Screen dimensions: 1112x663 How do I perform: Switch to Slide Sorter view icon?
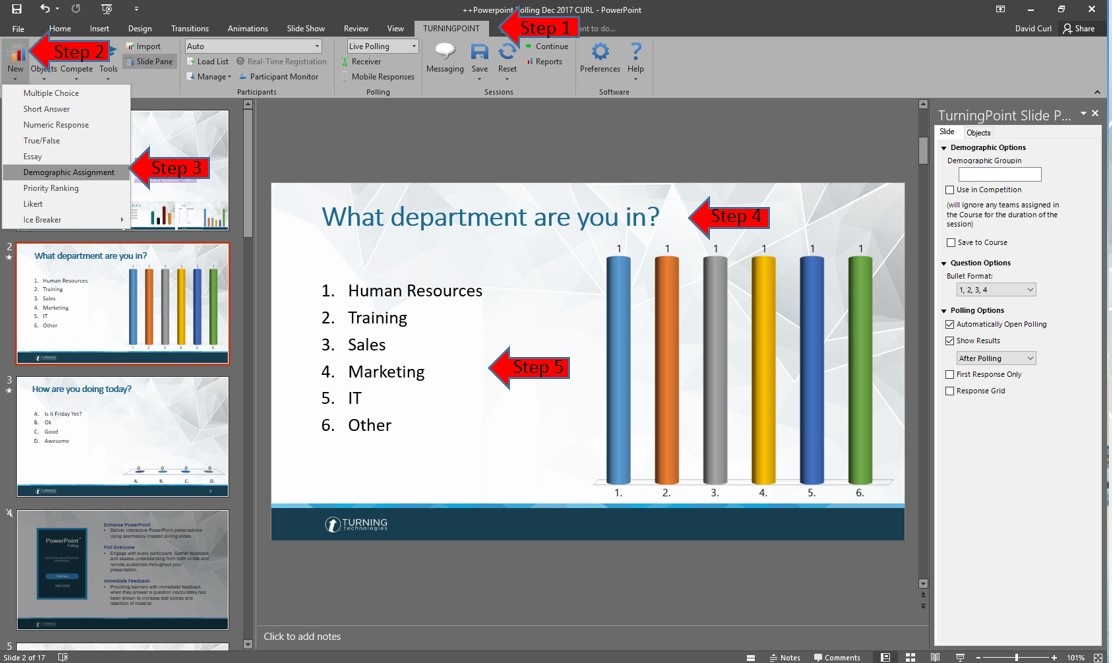click(x=911, y=657)
